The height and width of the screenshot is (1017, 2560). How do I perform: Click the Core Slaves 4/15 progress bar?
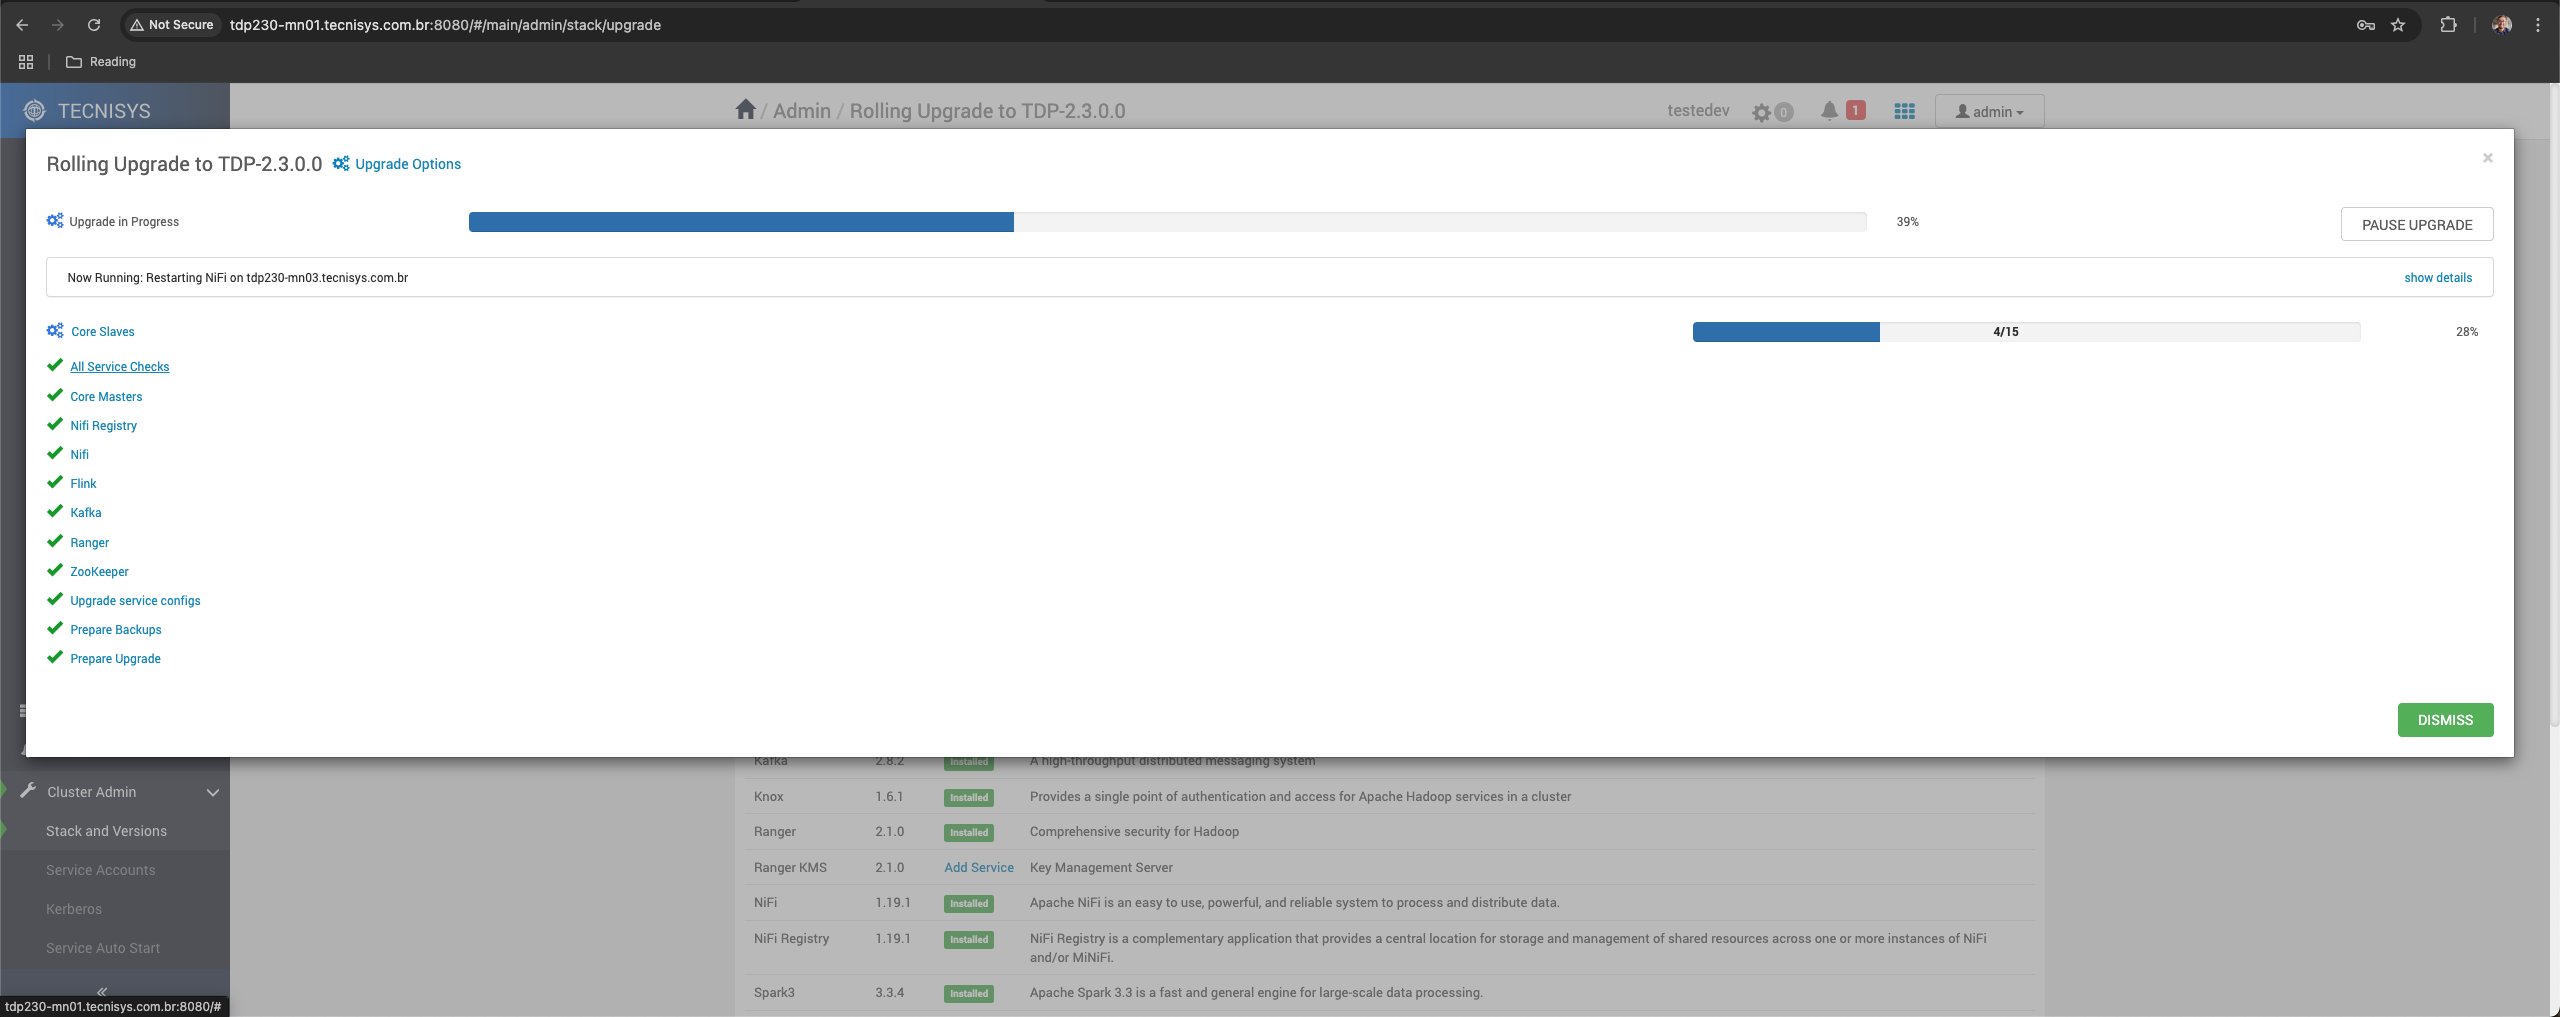(2026, 332)
